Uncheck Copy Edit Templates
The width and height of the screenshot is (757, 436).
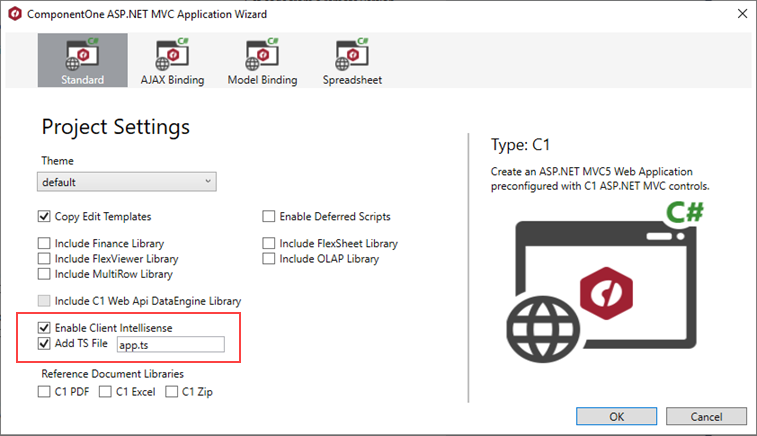point(44,216)
